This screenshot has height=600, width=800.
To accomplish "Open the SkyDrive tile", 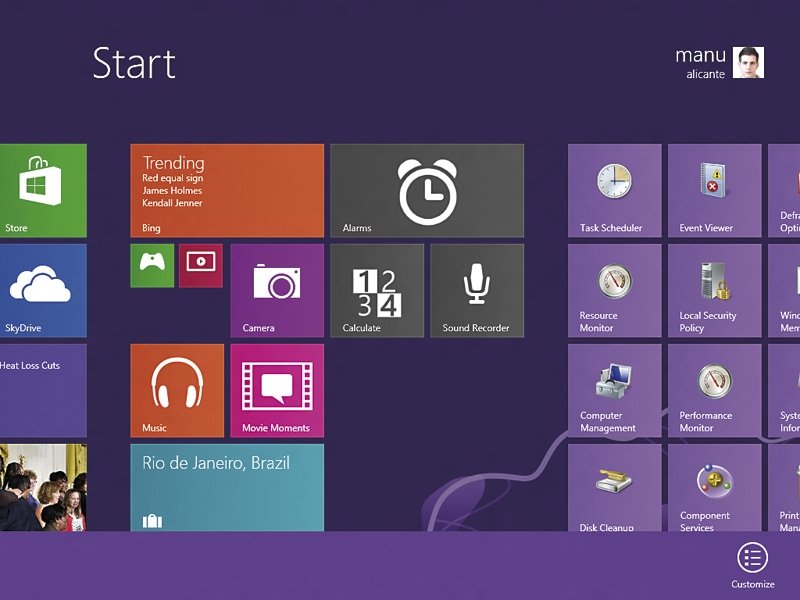I will click(x=43, y=290).
